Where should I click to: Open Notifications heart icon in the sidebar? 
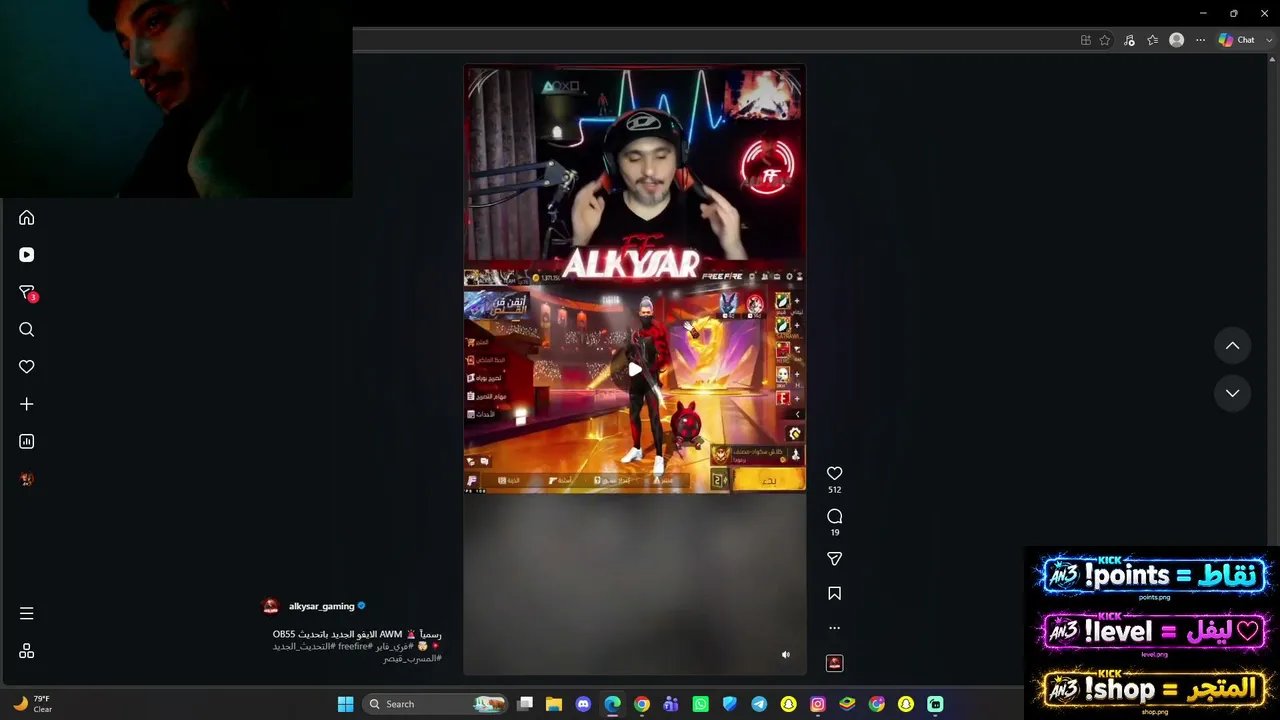click(27, 367)
